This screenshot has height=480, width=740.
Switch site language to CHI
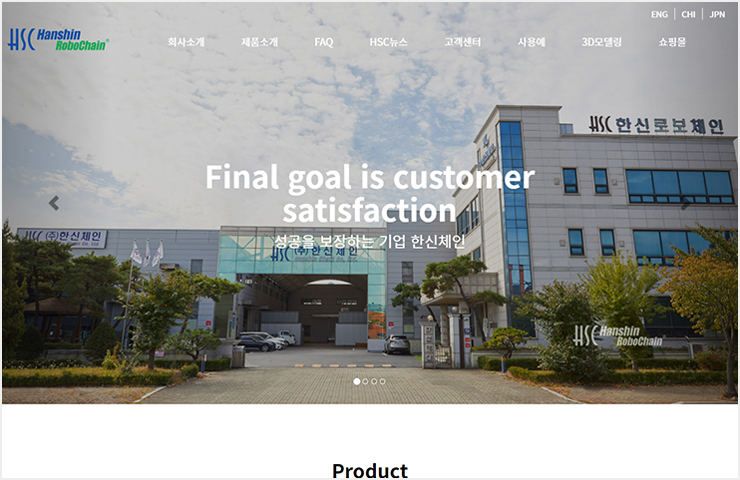click(689, 14)
